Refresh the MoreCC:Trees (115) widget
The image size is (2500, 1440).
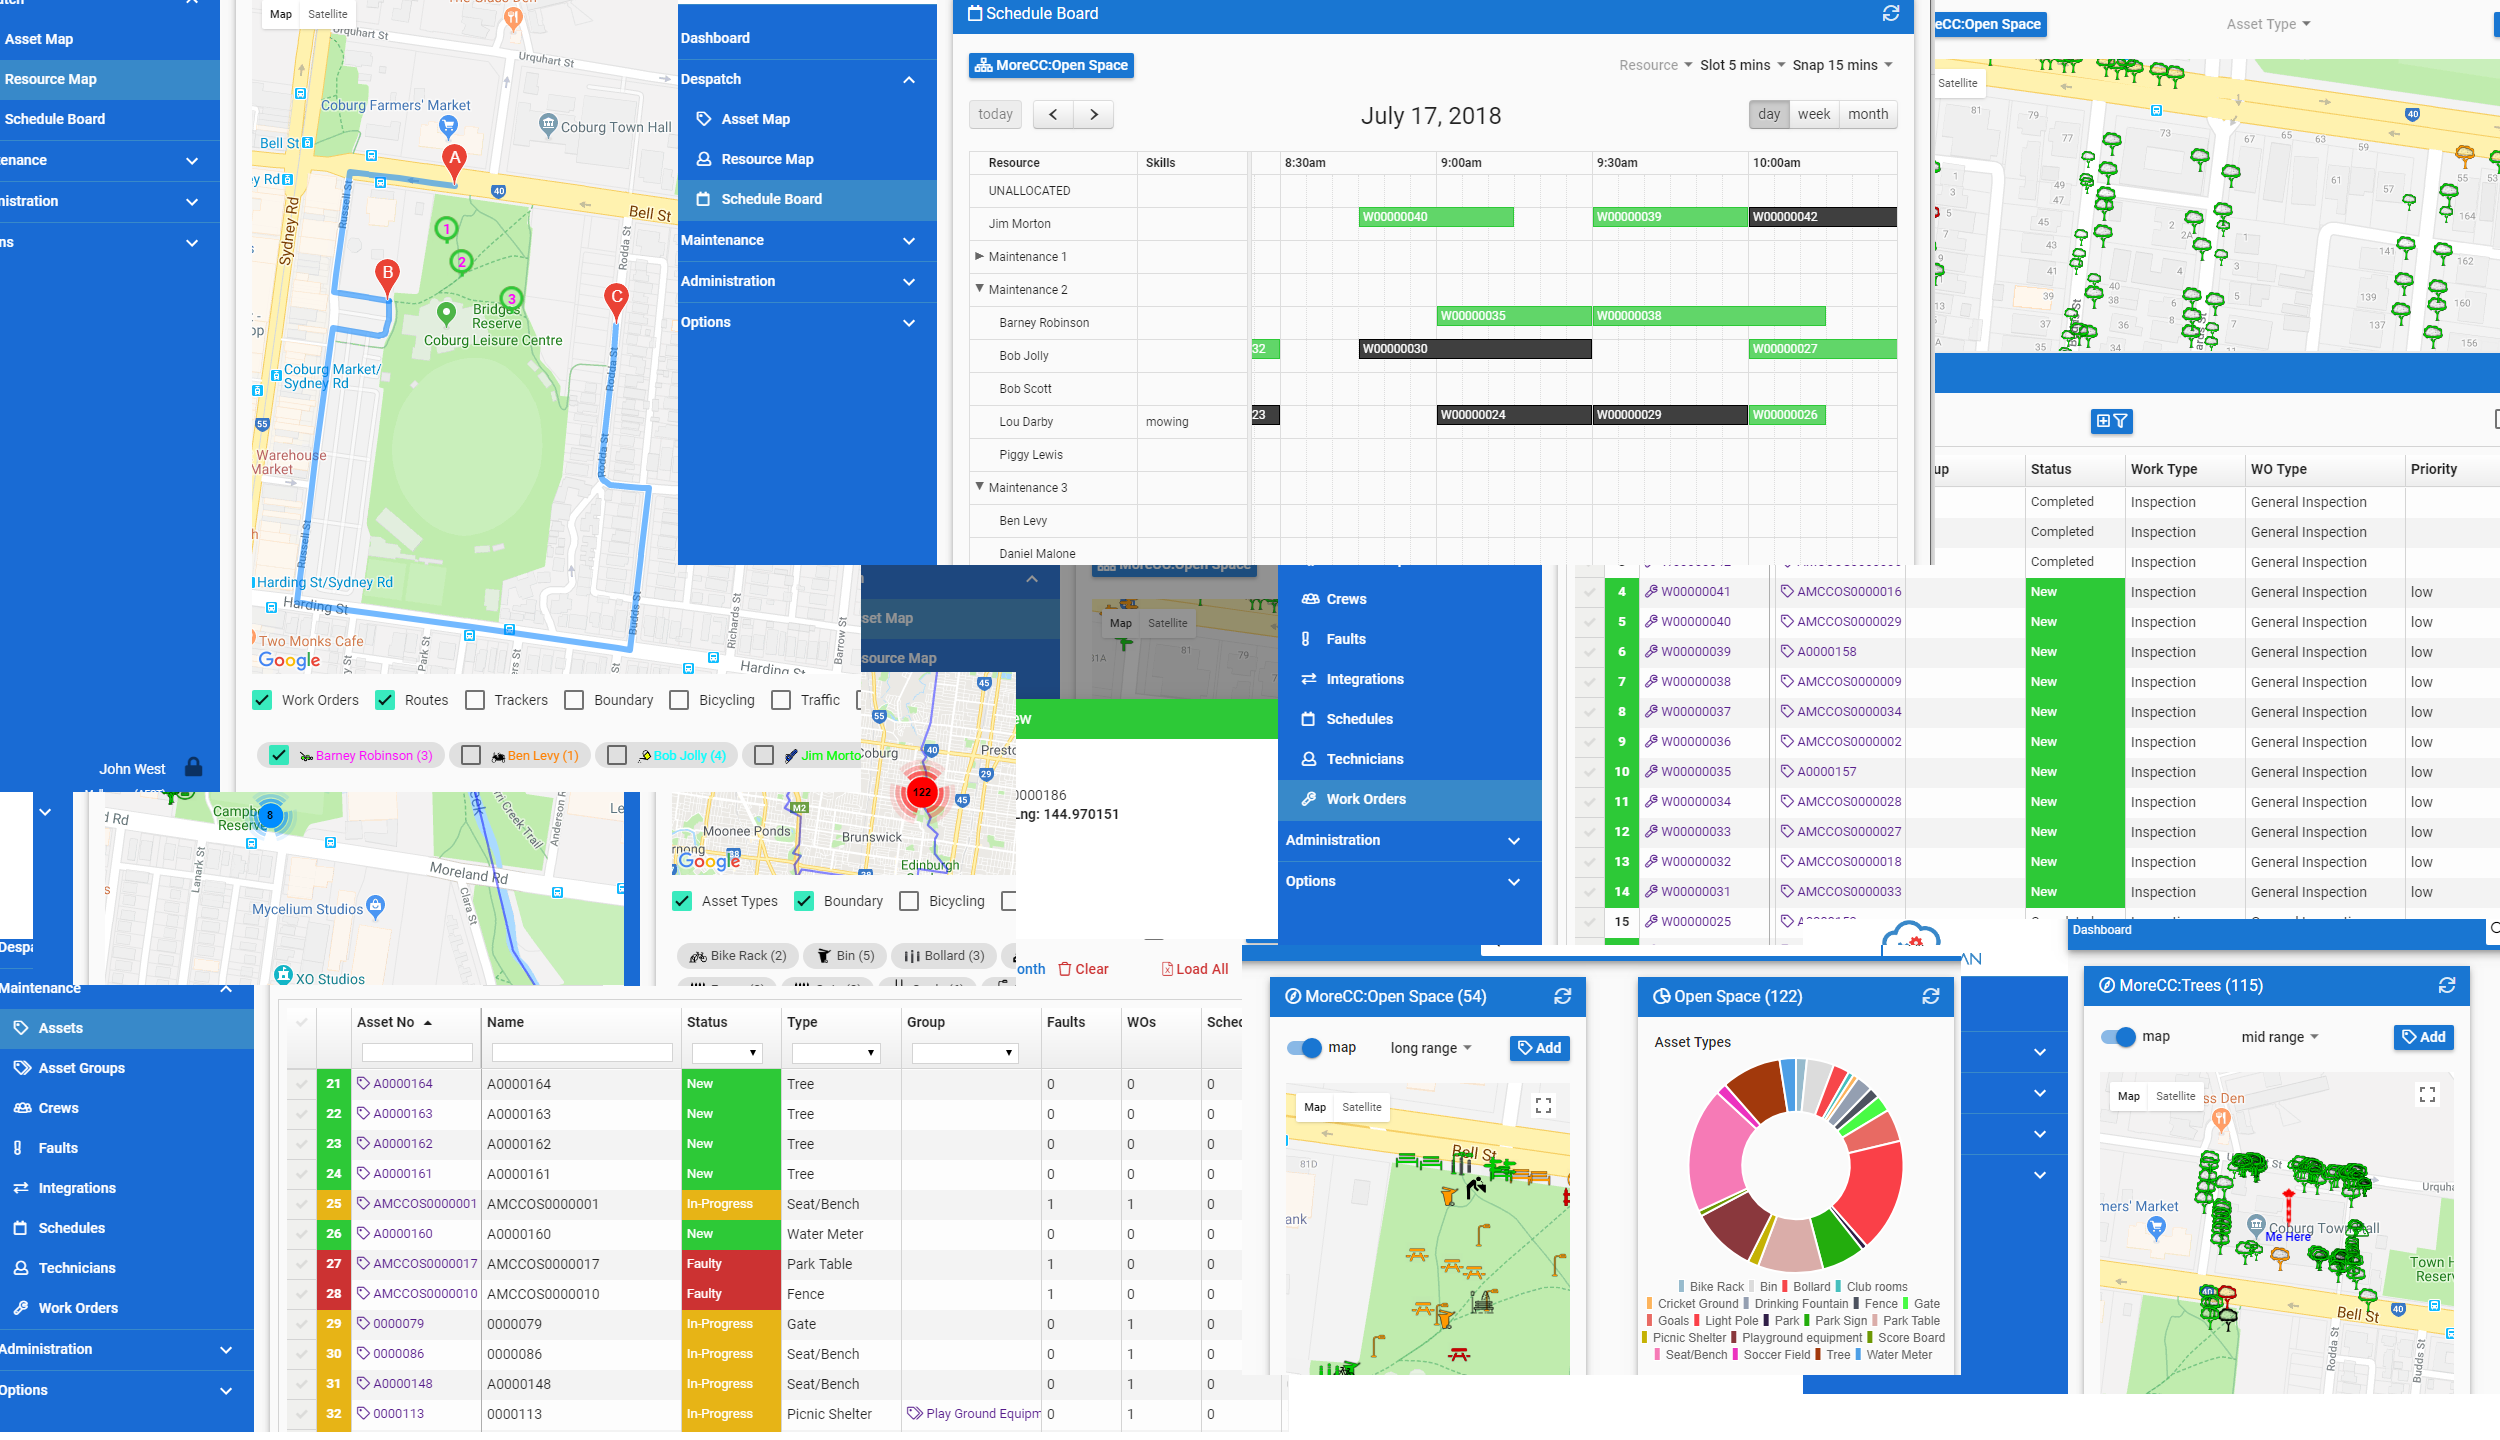pos(2446,985)
